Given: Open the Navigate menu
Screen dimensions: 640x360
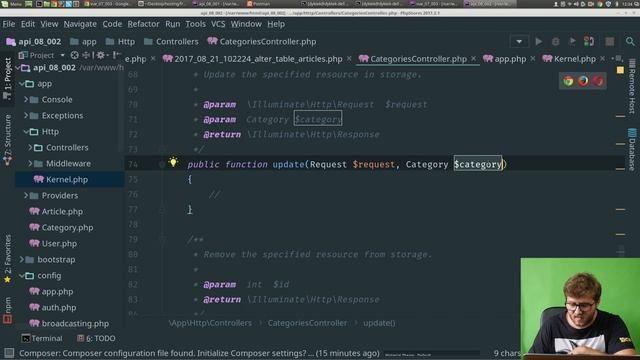Looking at the screenshot, I should pyautogui.click(x=80, y=24).
